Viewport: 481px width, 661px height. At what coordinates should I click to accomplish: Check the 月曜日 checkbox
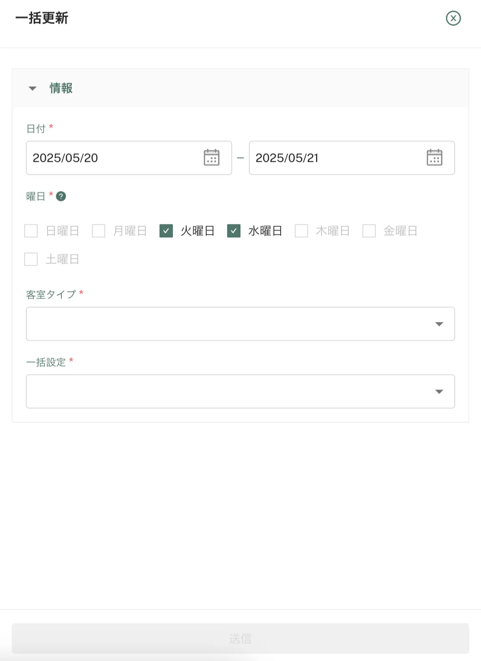98,231
